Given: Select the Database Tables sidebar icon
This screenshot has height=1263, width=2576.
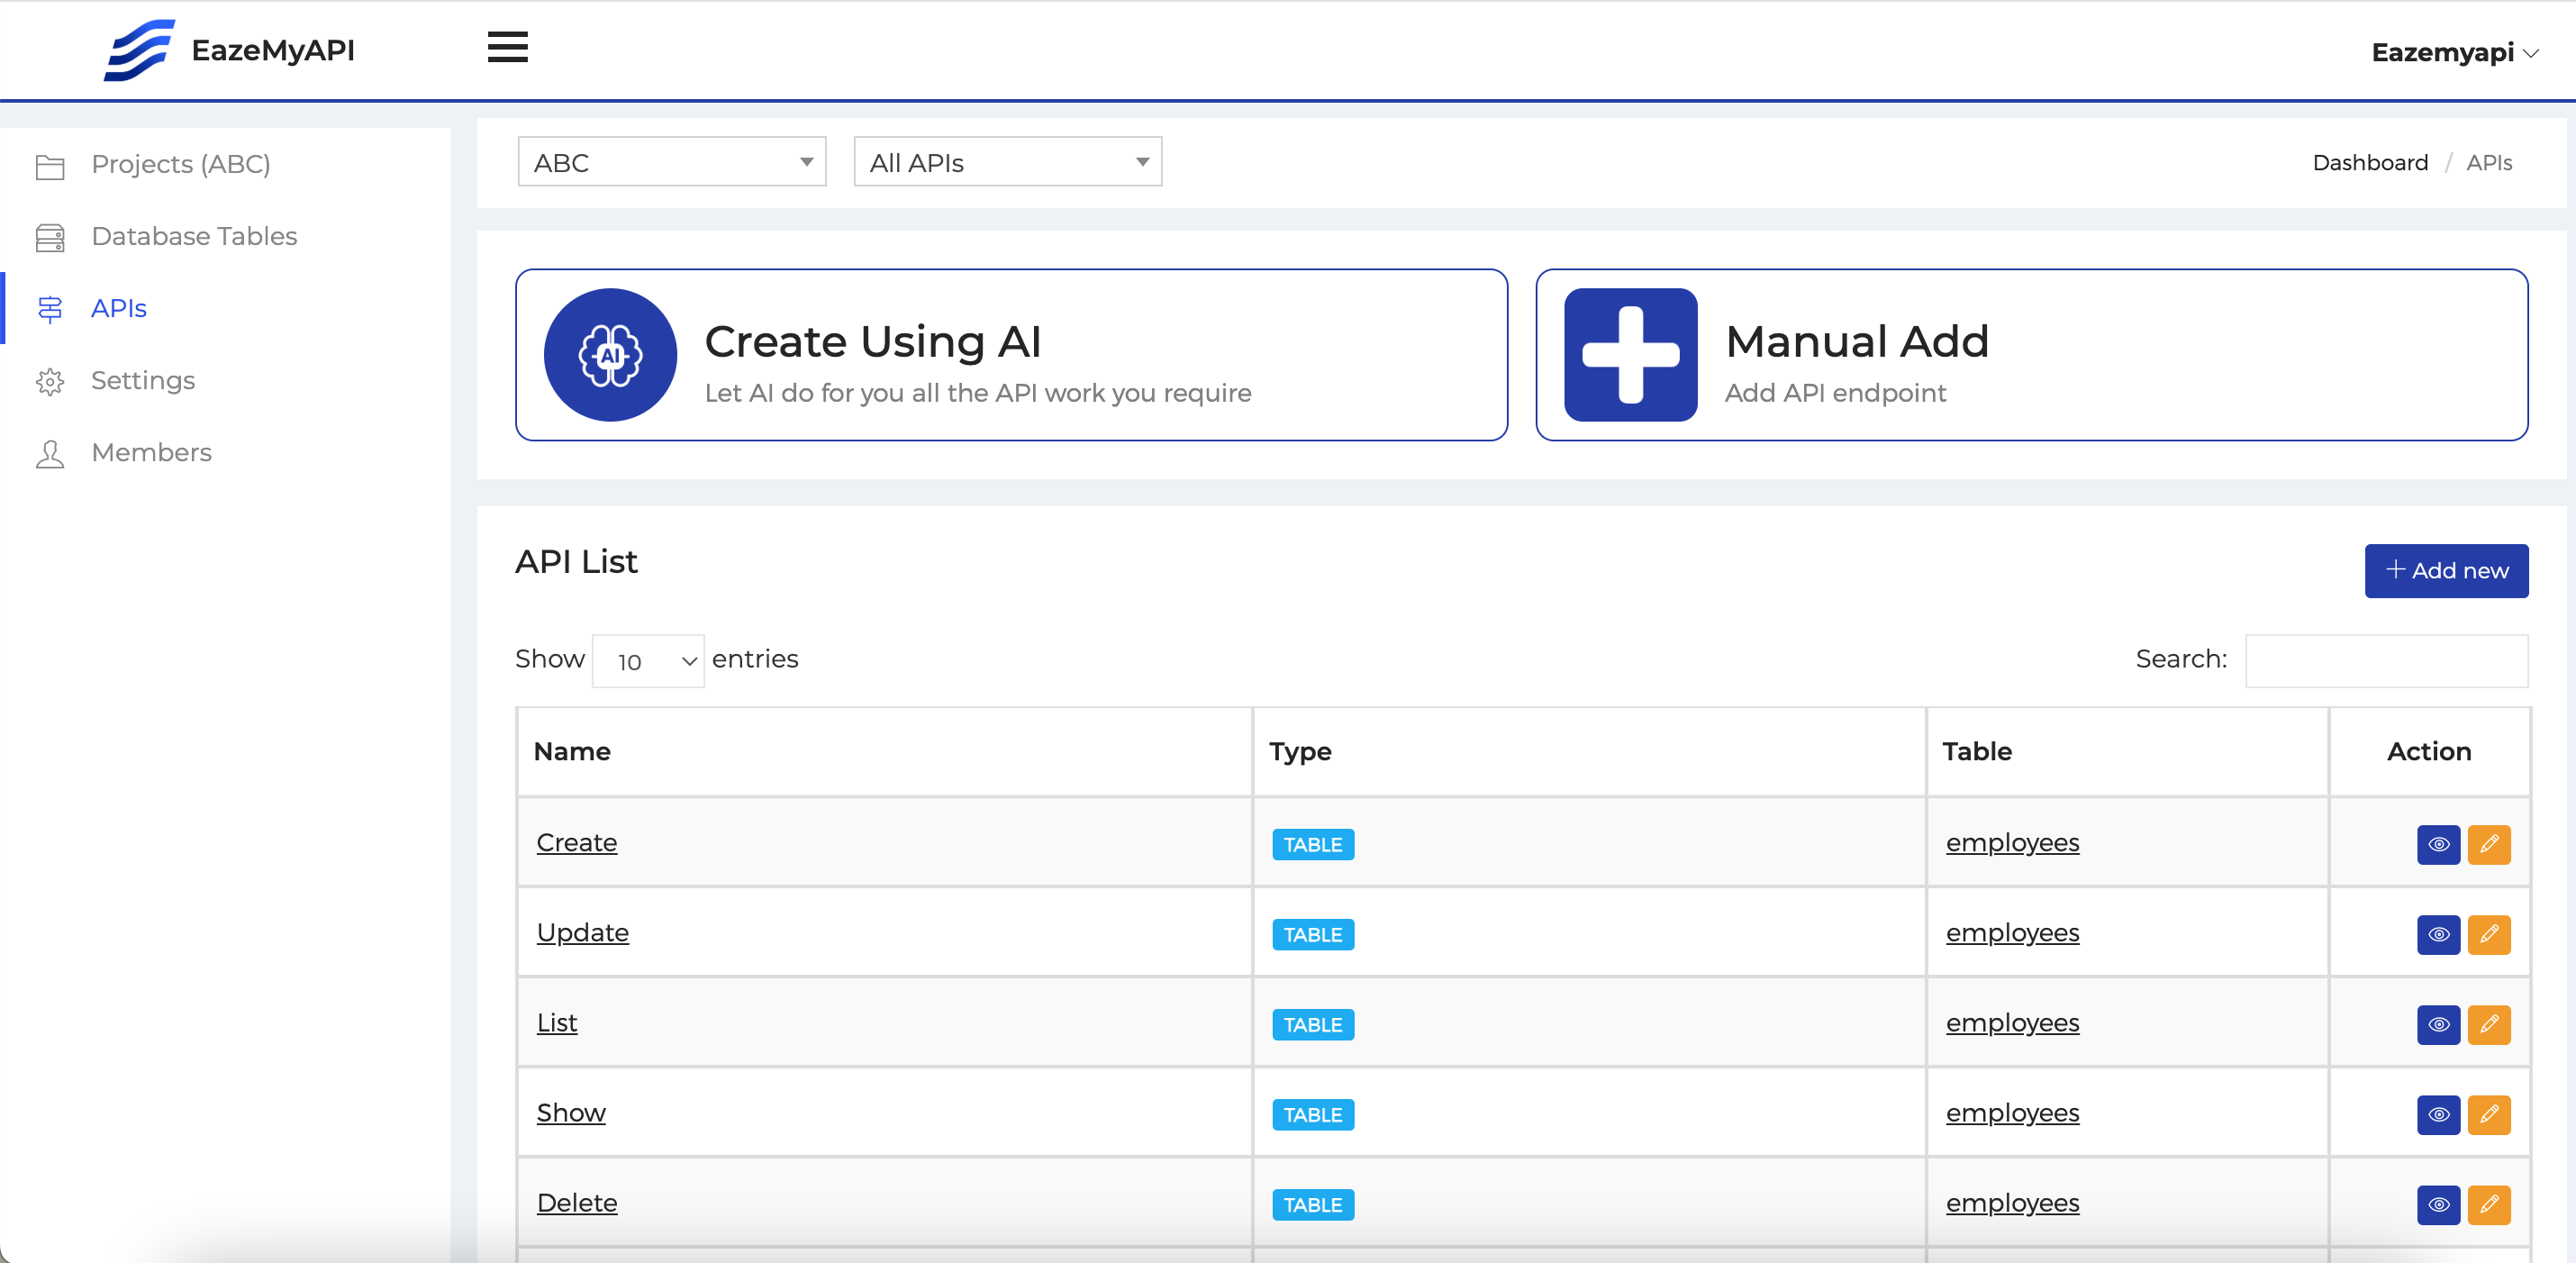Looking at the screenshot, I should pyautogui.click(x=50, y=237).
